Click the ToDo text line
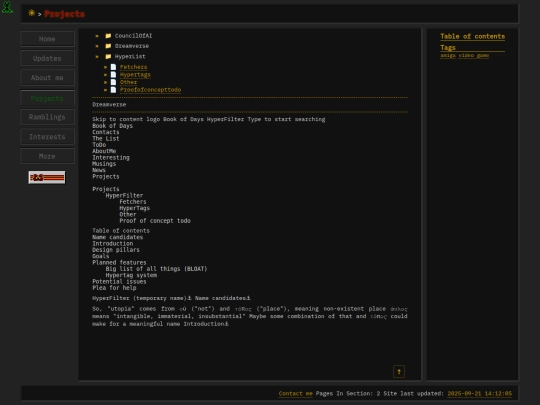The height and width of the screenshot is (405, 540). [99, 145]
